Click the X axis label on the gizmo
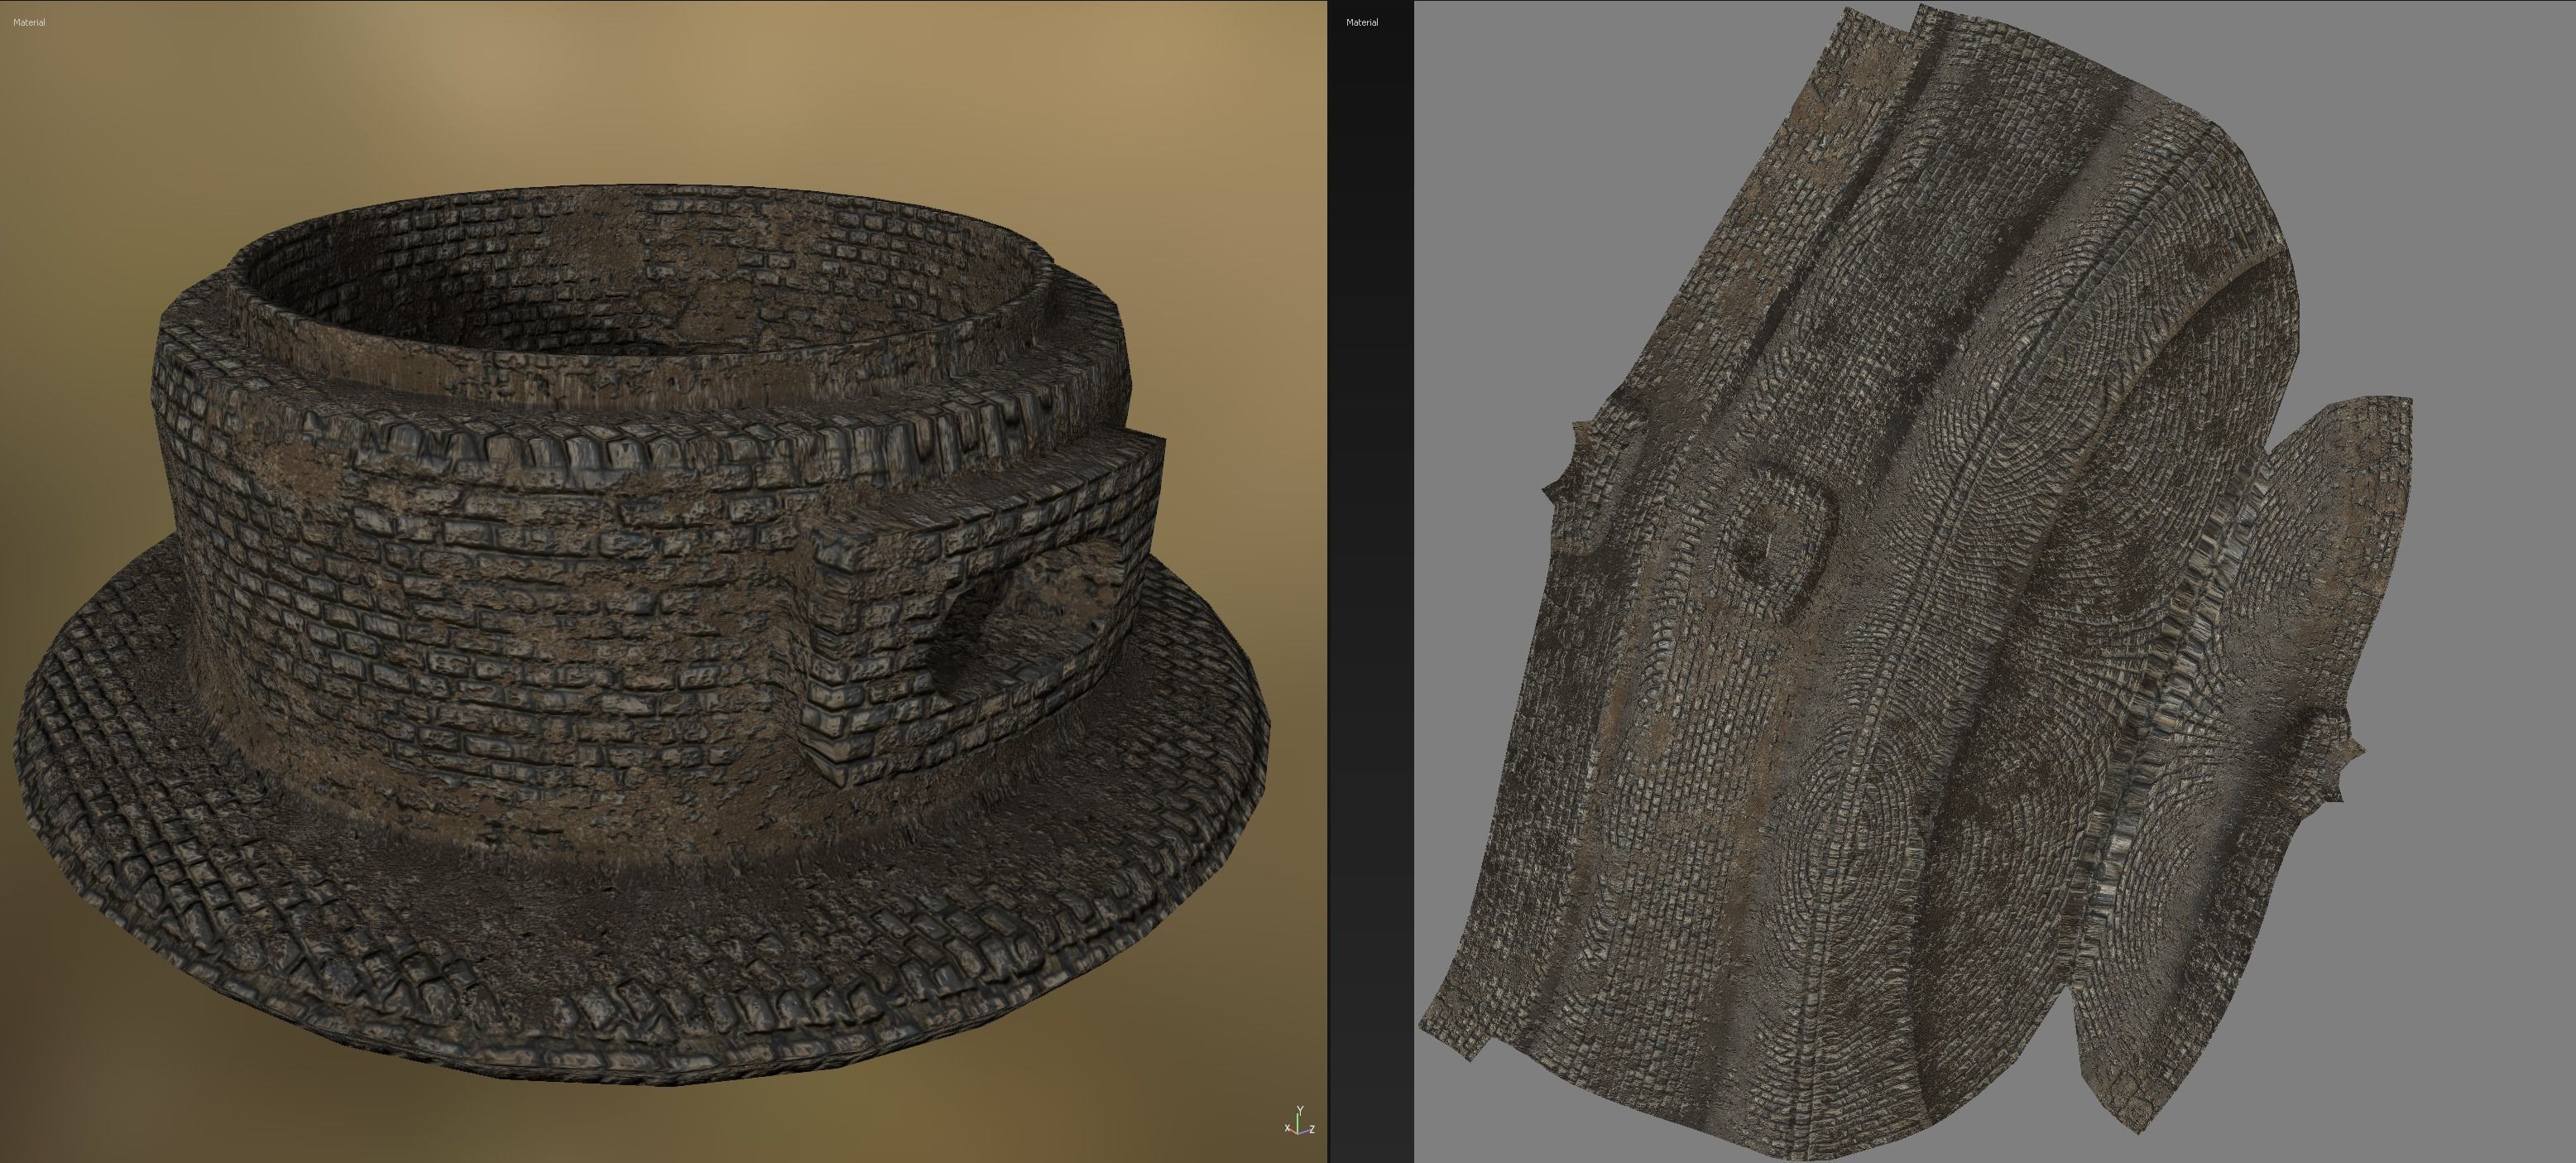The image size is (2576, 1163). point(1287,1129)
